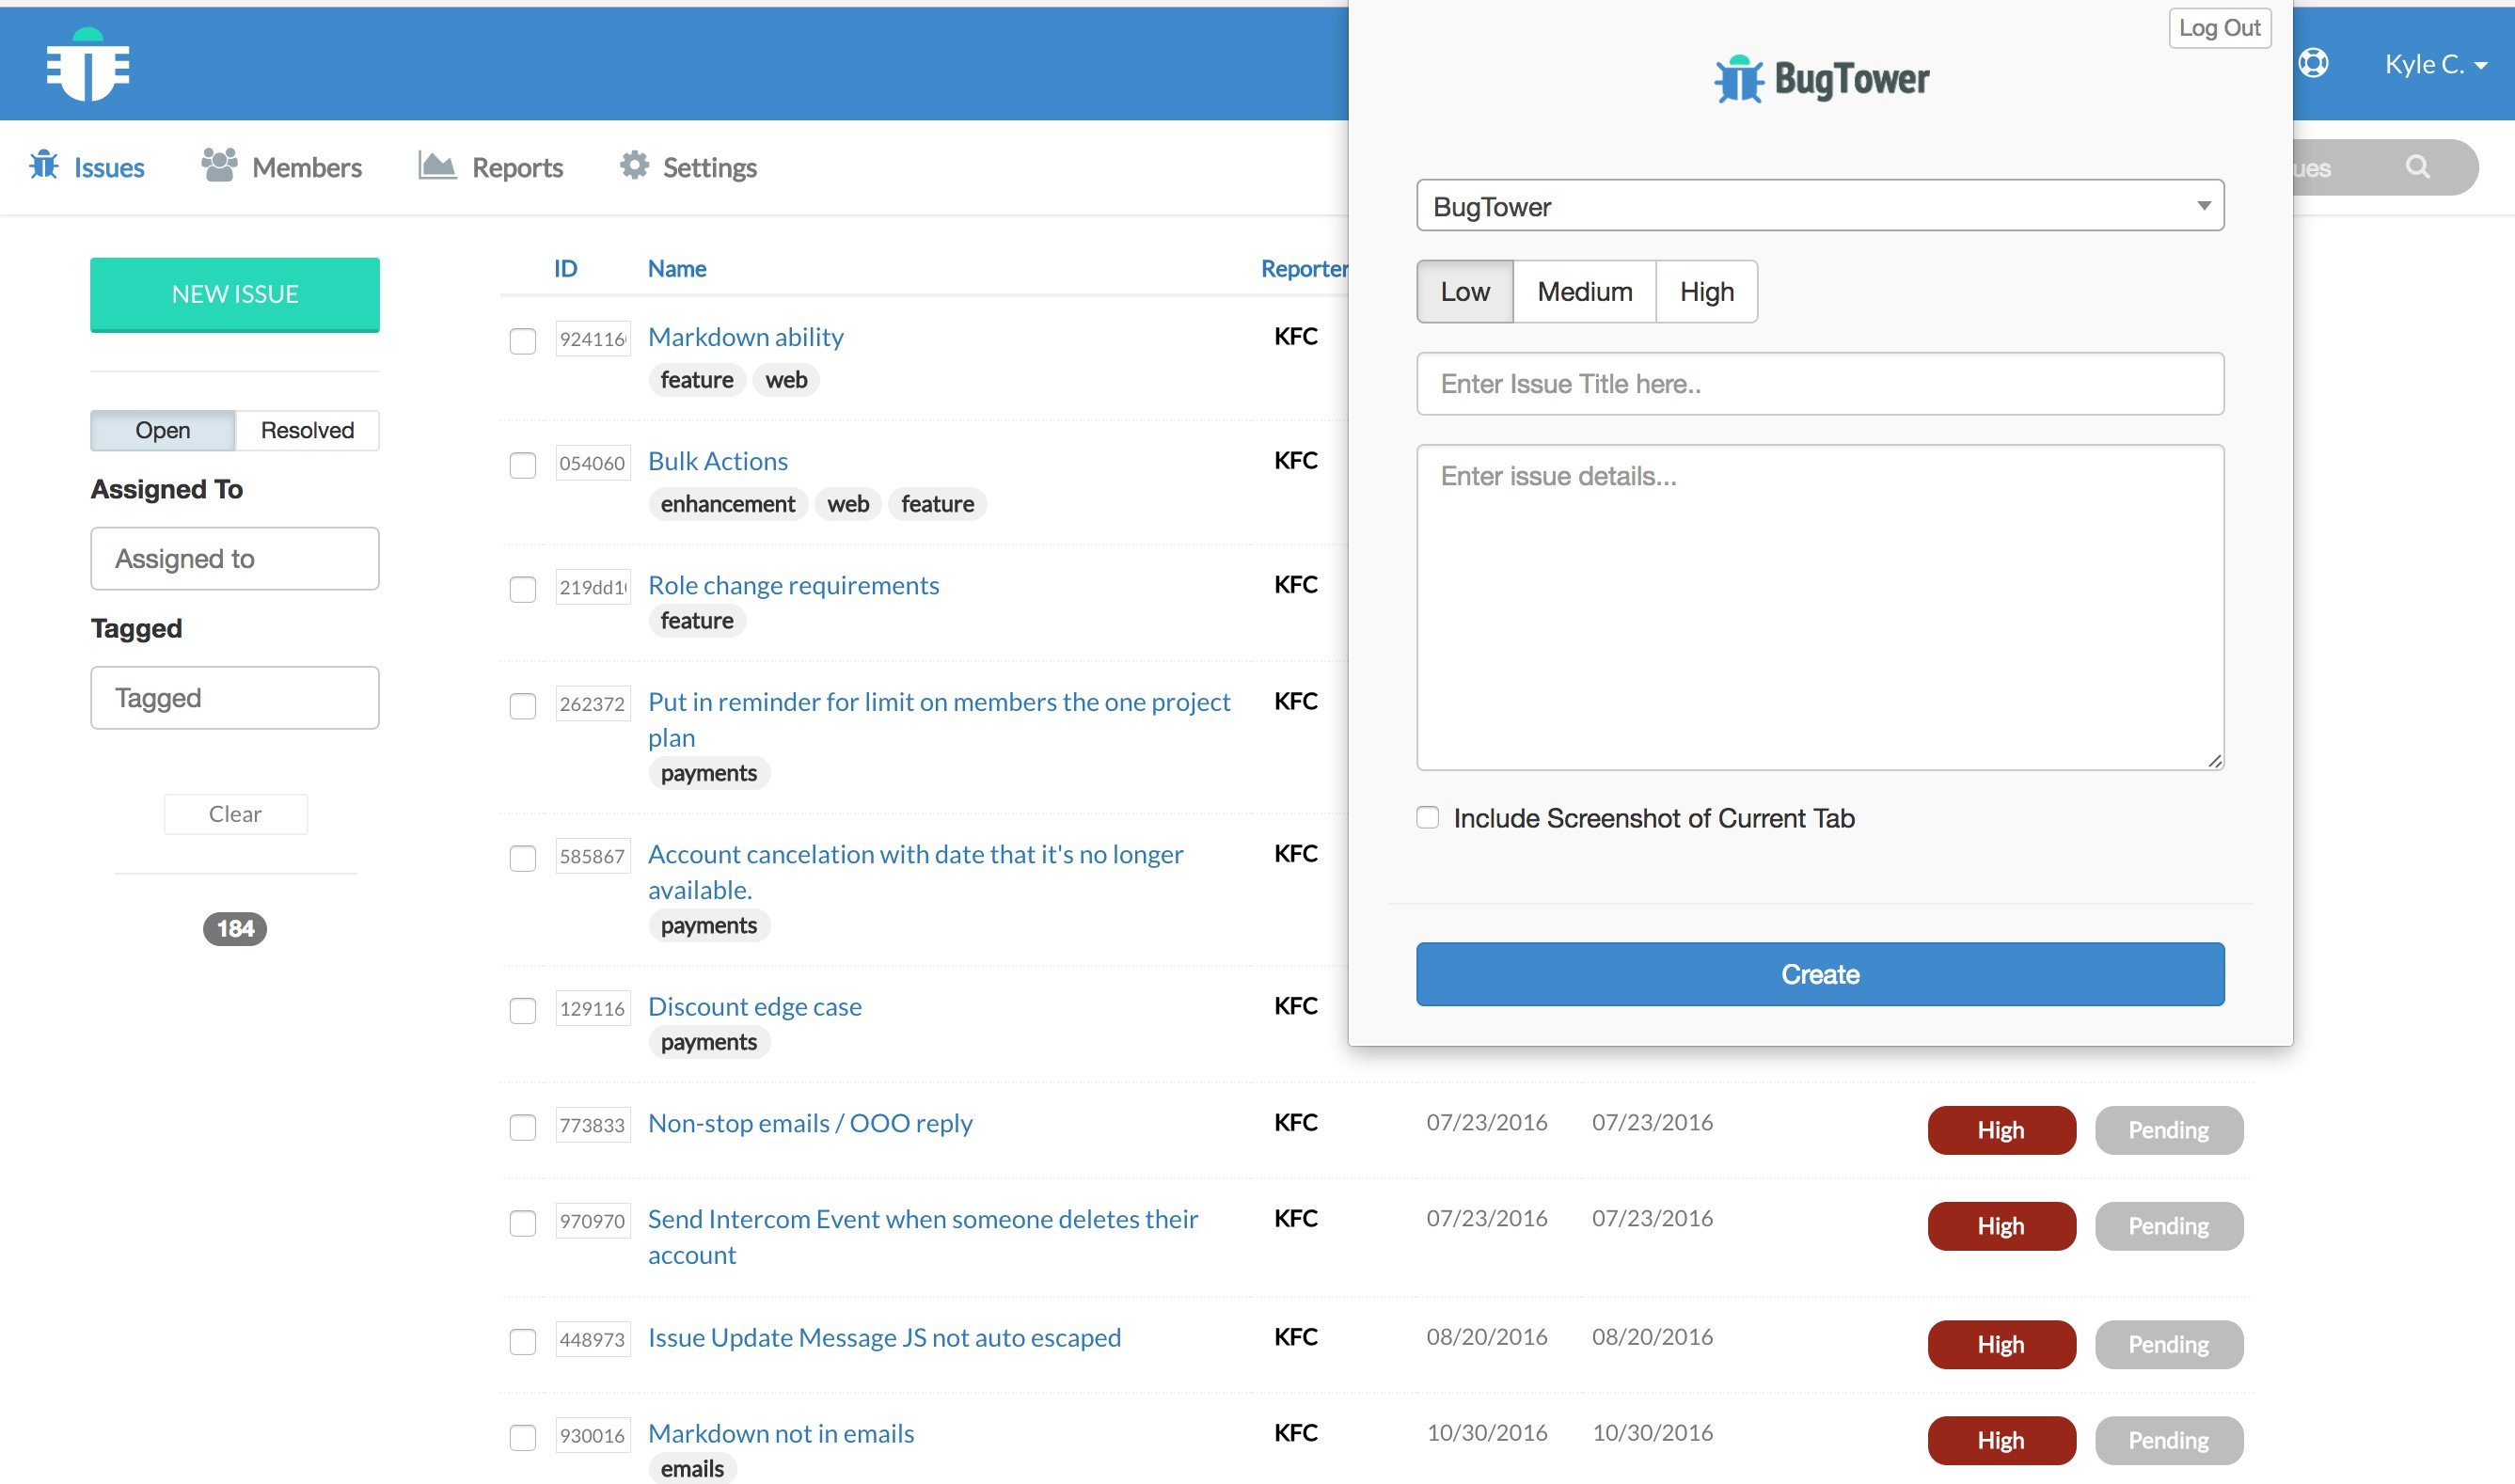Sort by the Reporter column header

(1304, 268)
